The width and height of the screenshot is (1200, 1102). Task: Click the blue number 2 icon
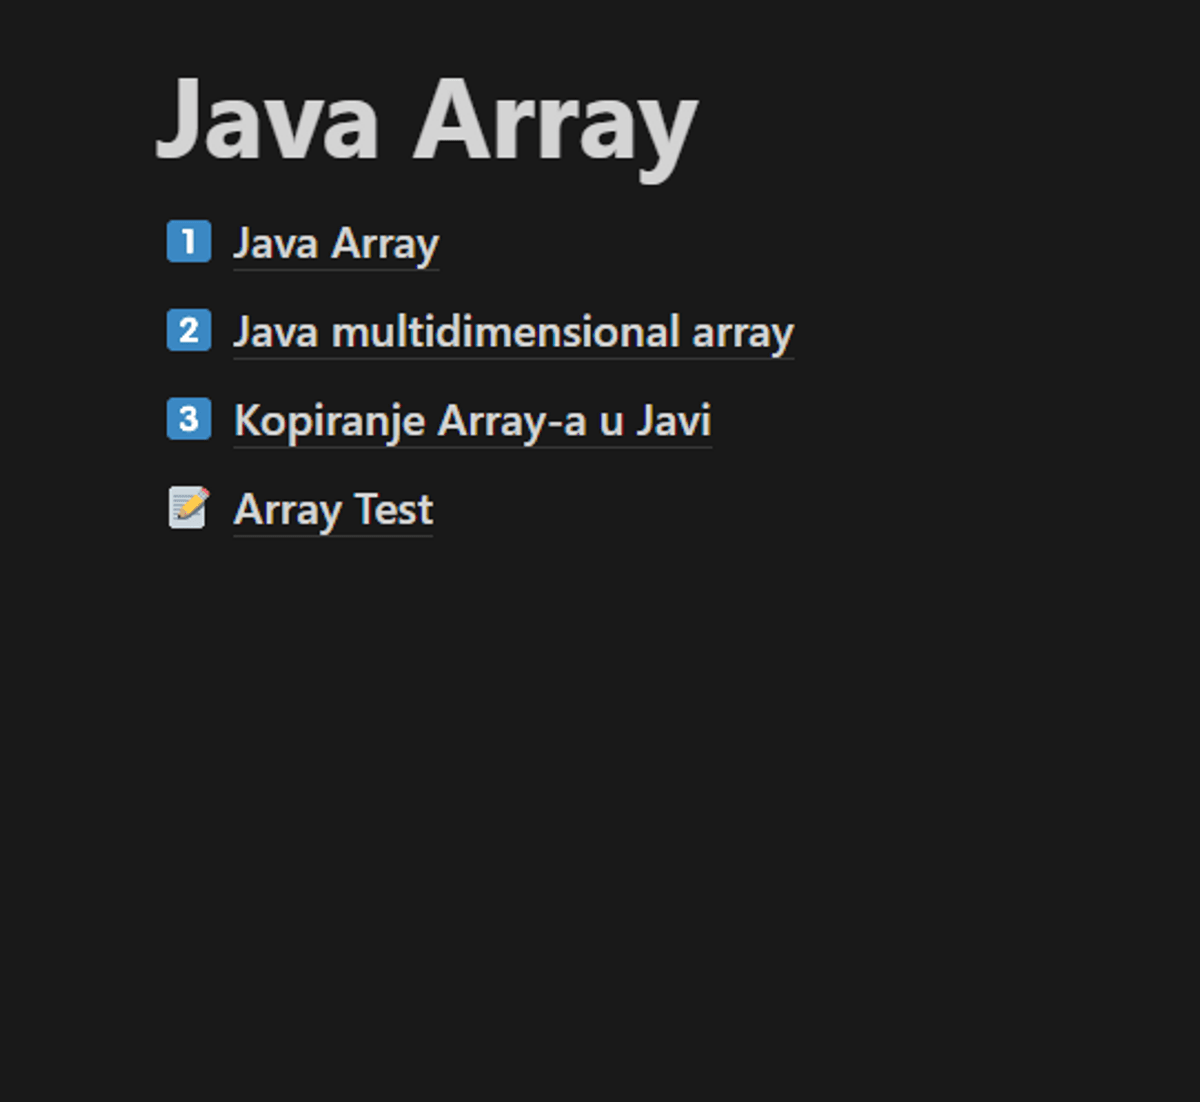[x=188, y=331]
